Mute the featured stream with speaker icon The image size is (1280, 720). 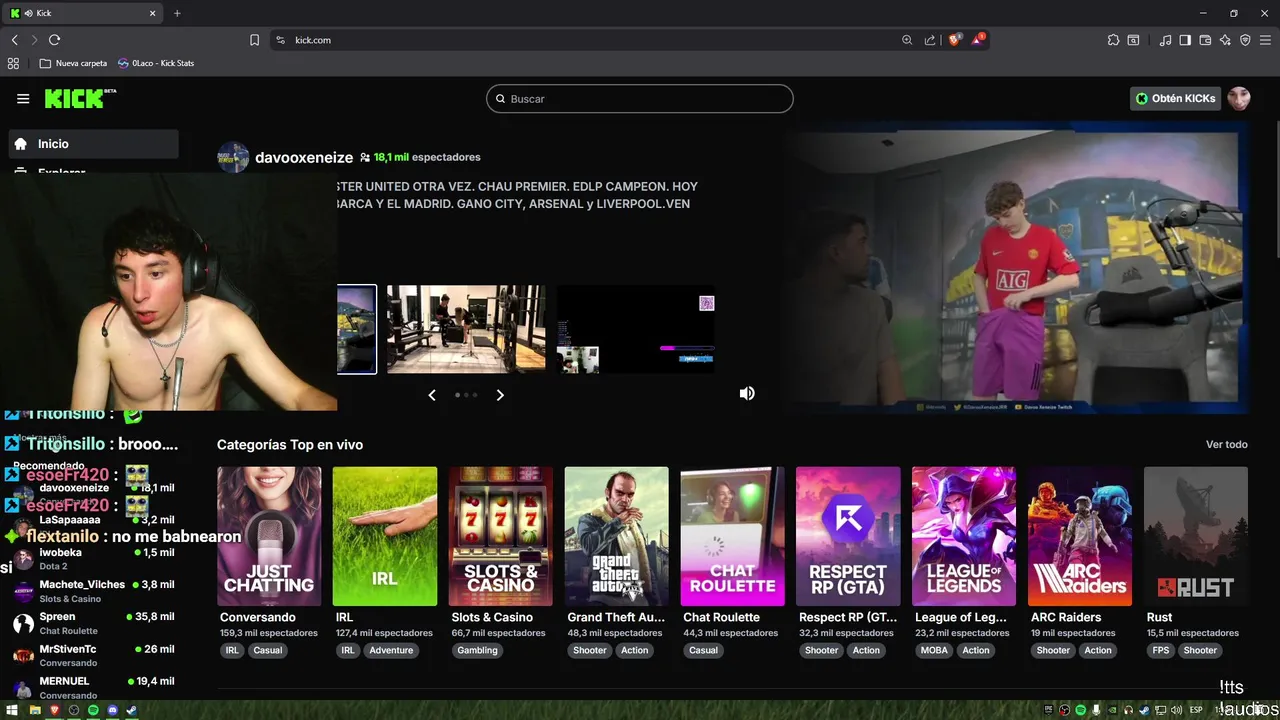[747, 394]
